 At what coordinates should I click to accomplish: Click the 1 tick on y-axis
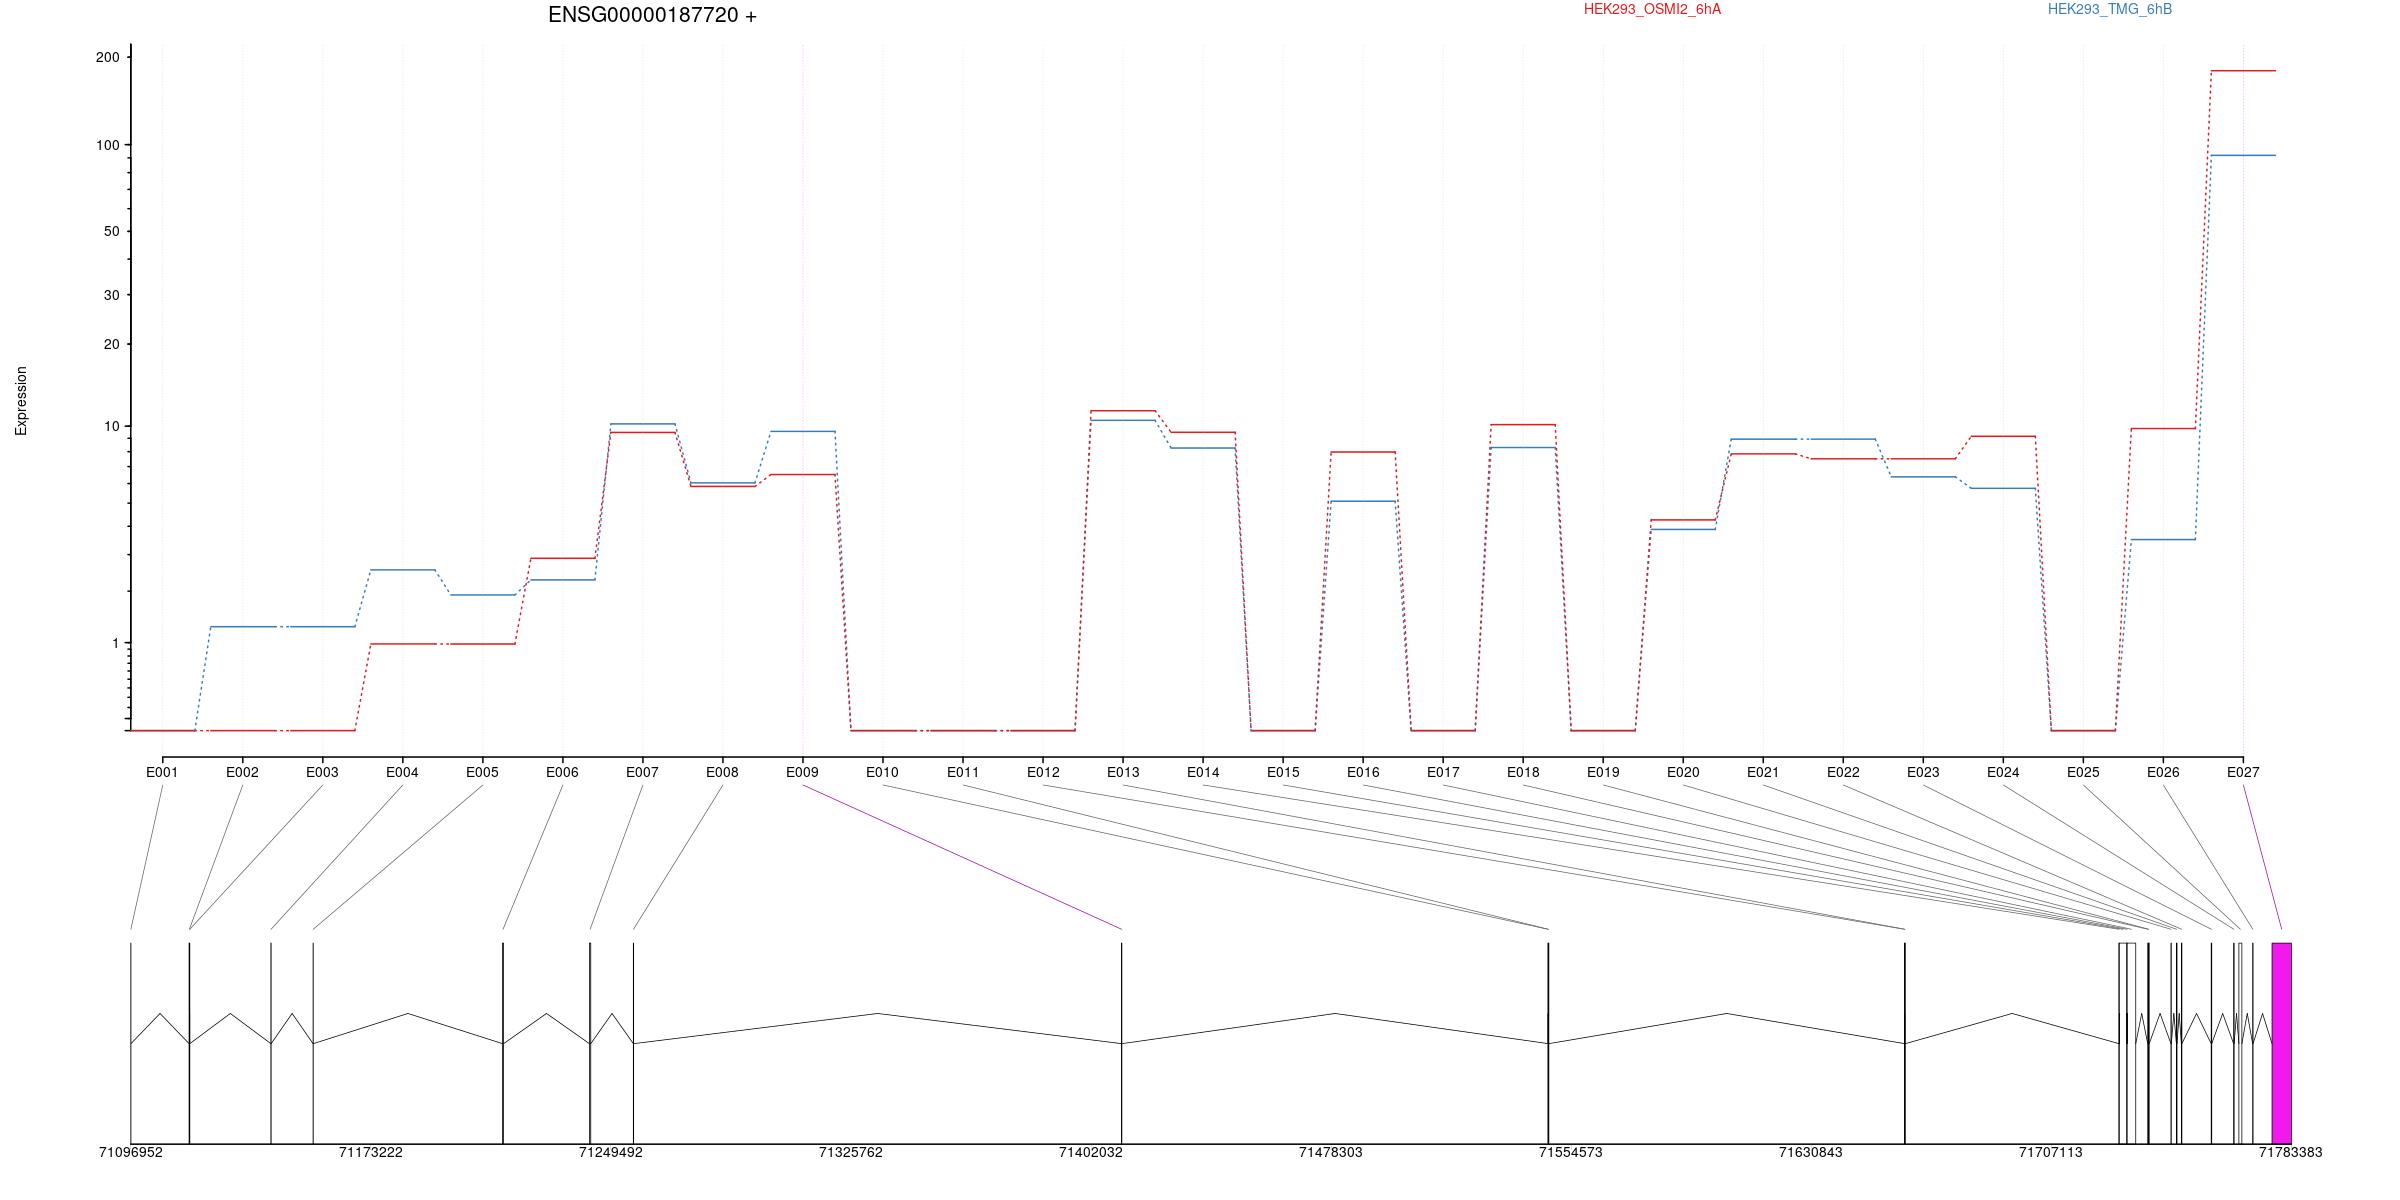[x=115, y=643]
